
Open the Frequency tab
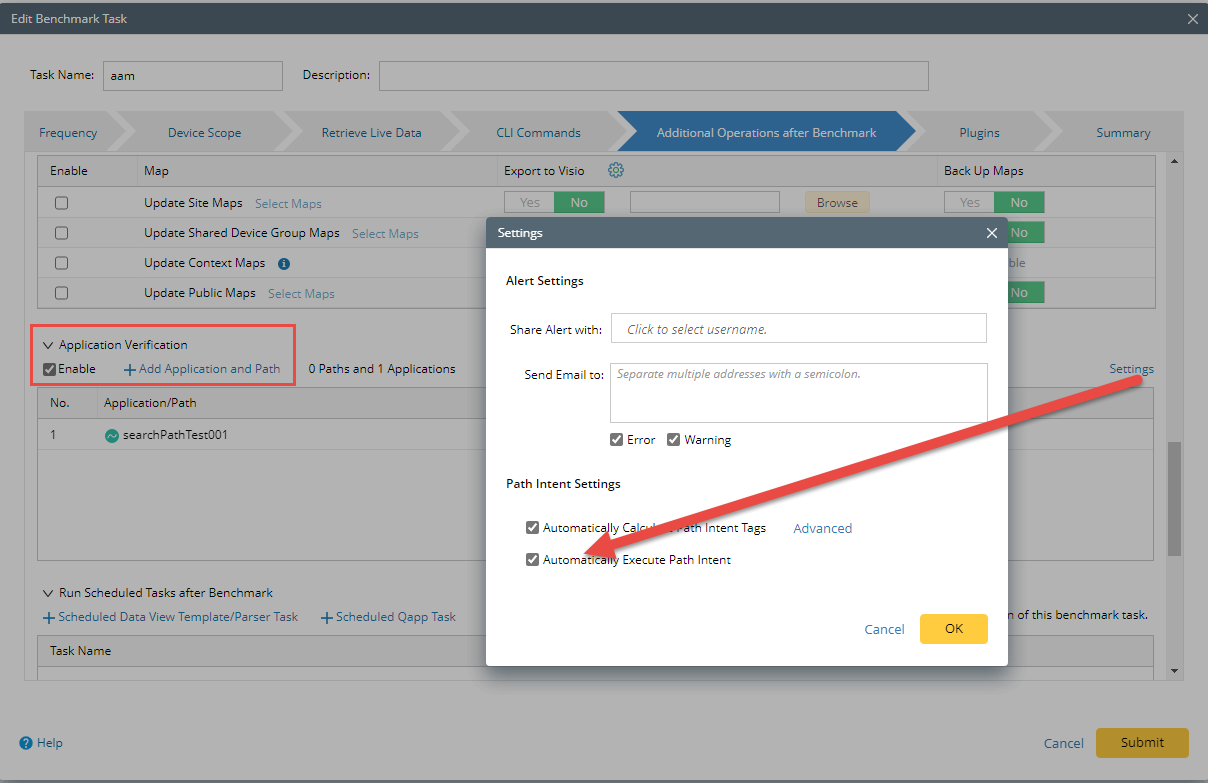click(x=68, y=131)
